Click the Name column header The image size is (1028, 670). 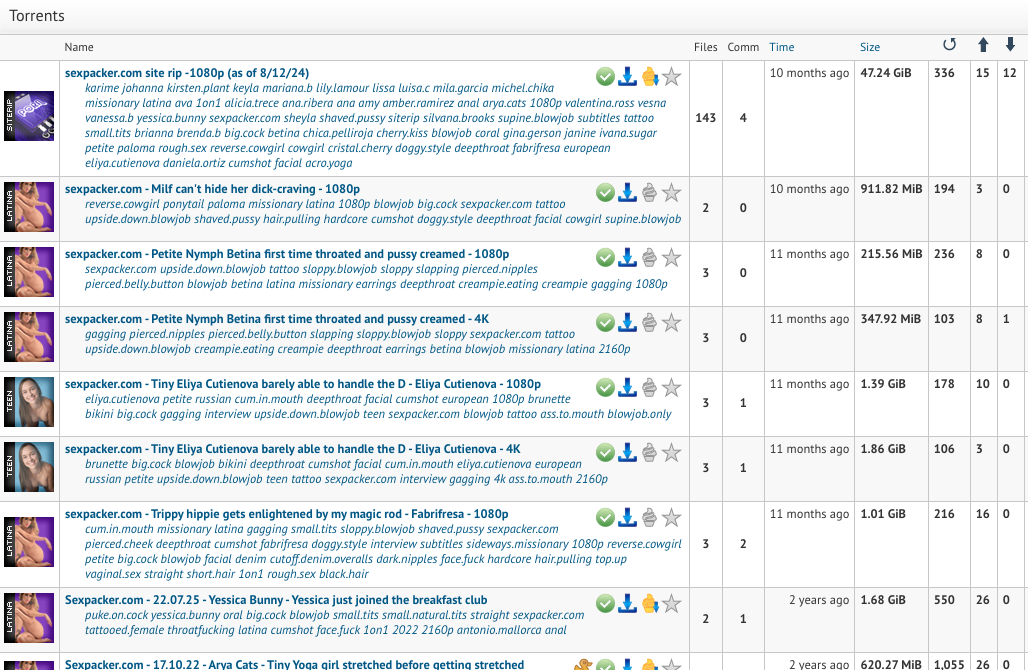tap(79, 47)
